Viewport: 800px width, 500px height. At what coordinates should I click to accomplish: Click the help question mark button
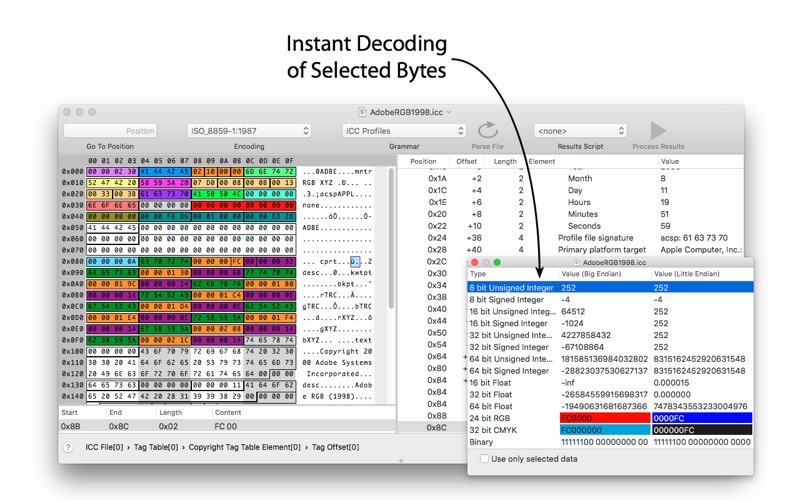click(68, 447)
